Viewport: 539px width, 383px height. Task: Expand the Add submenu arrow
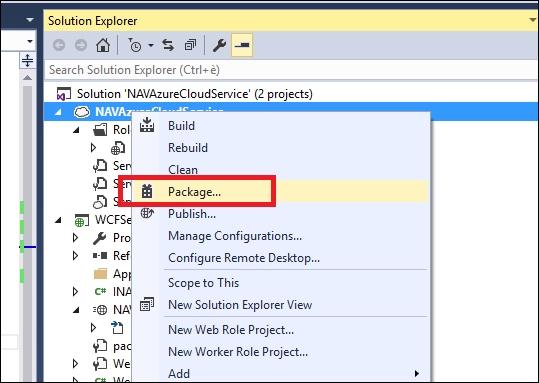tap(417, 373)
